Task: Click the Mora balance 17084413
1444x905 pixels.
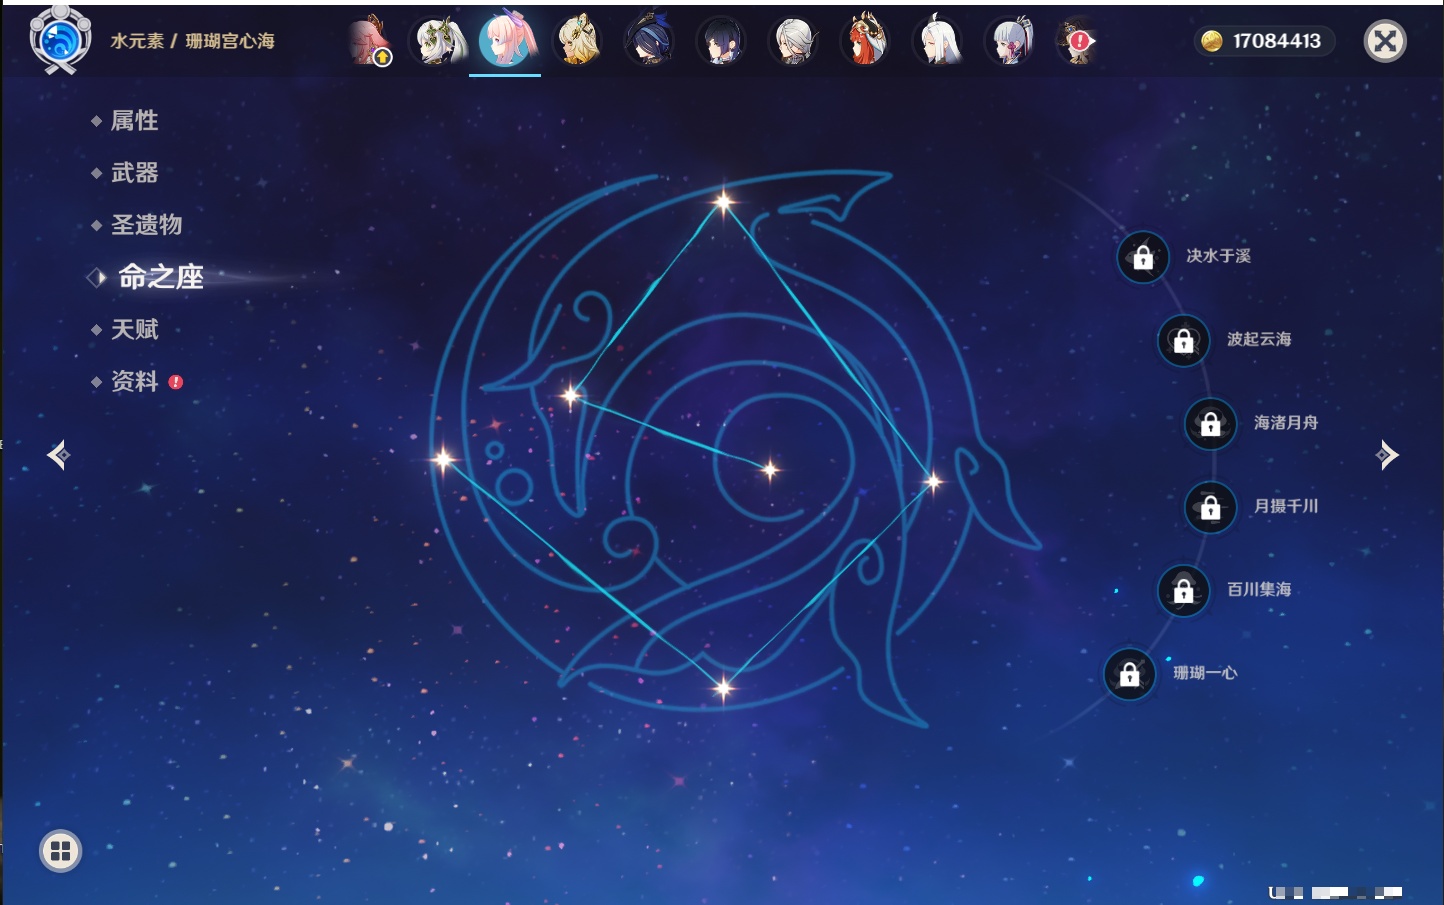Action: (x=1277, y=41)
